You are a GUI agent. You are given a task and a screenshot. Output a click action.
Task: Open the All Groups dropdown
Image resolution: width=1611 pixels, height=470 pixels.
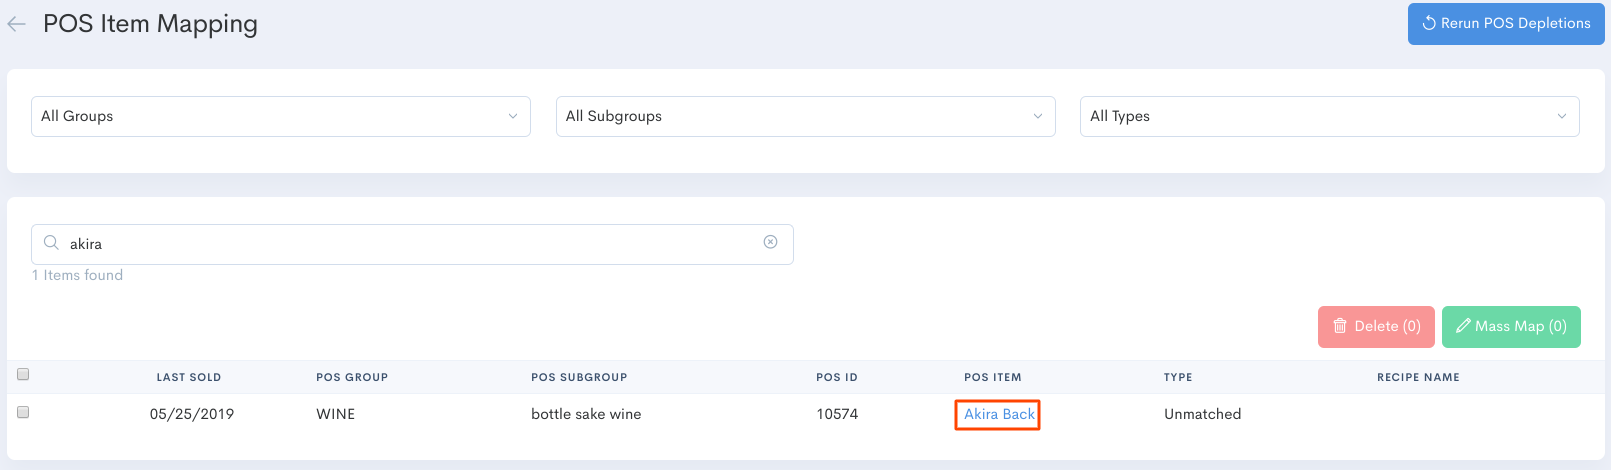click(x=280, y=116)
